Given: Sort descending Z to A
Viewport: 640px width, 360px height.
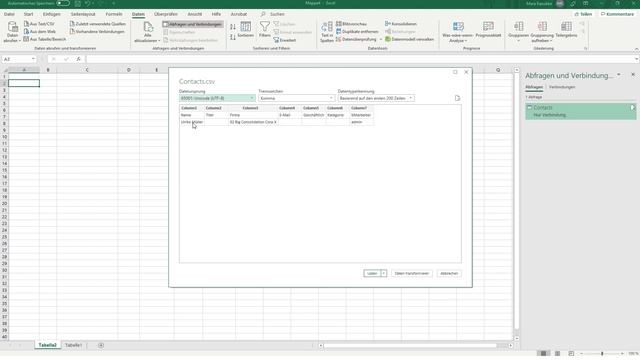Looking at the screenshot, I should point(233,37).
